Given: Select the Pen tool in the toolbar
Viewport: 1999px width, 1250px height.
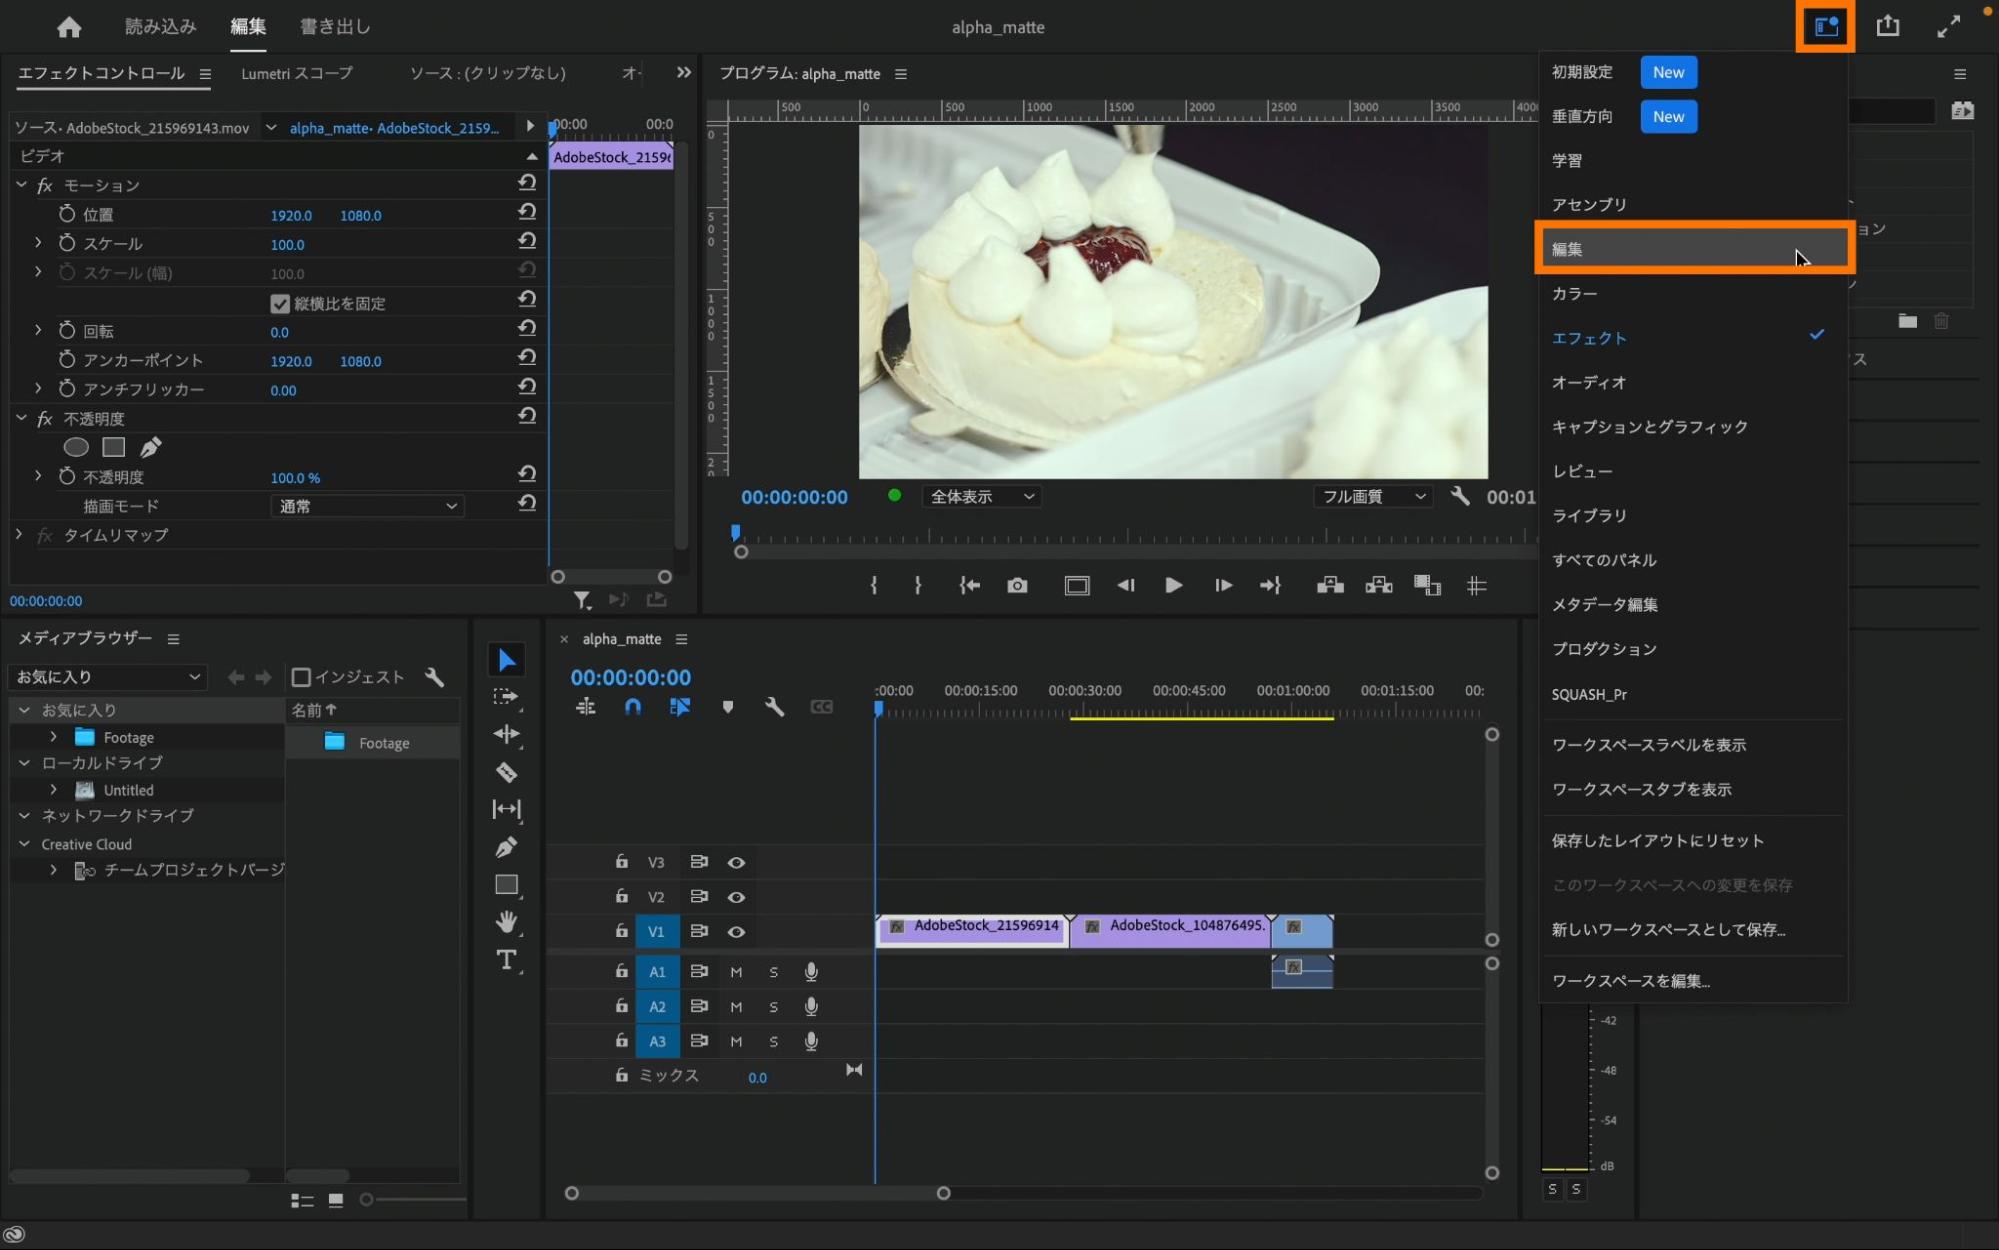Looking at the screenshot, I should 506,847.
